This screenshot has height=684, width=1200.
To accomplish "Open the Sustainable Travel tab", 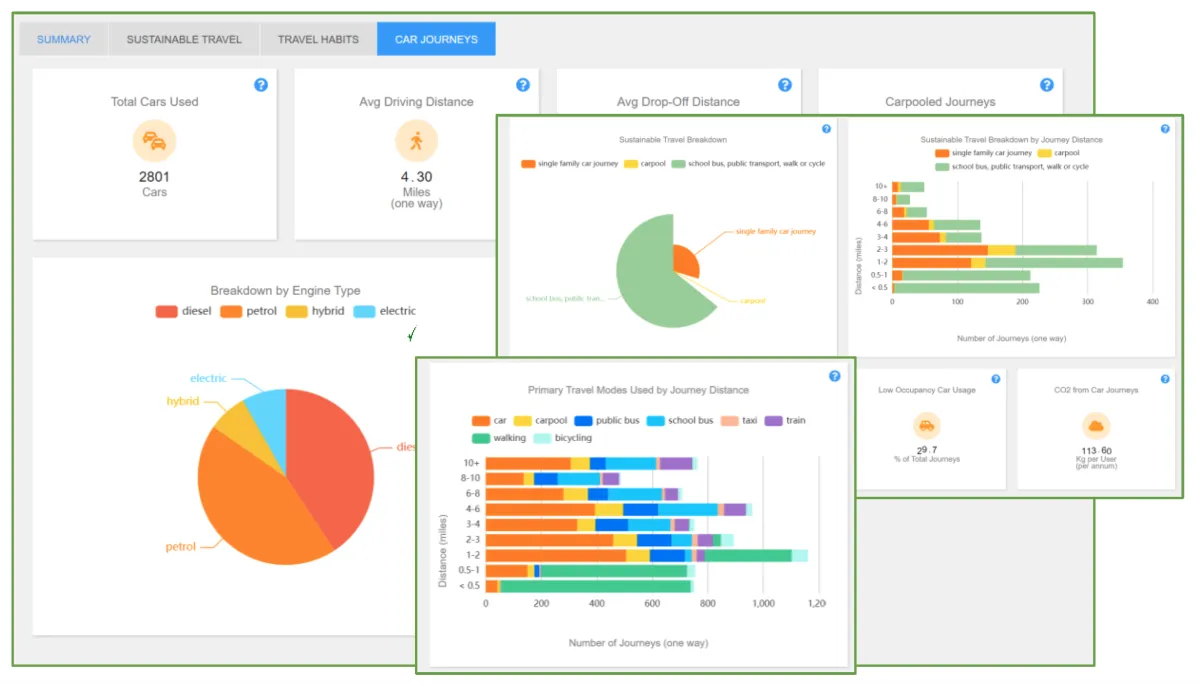I will (184, 39).
